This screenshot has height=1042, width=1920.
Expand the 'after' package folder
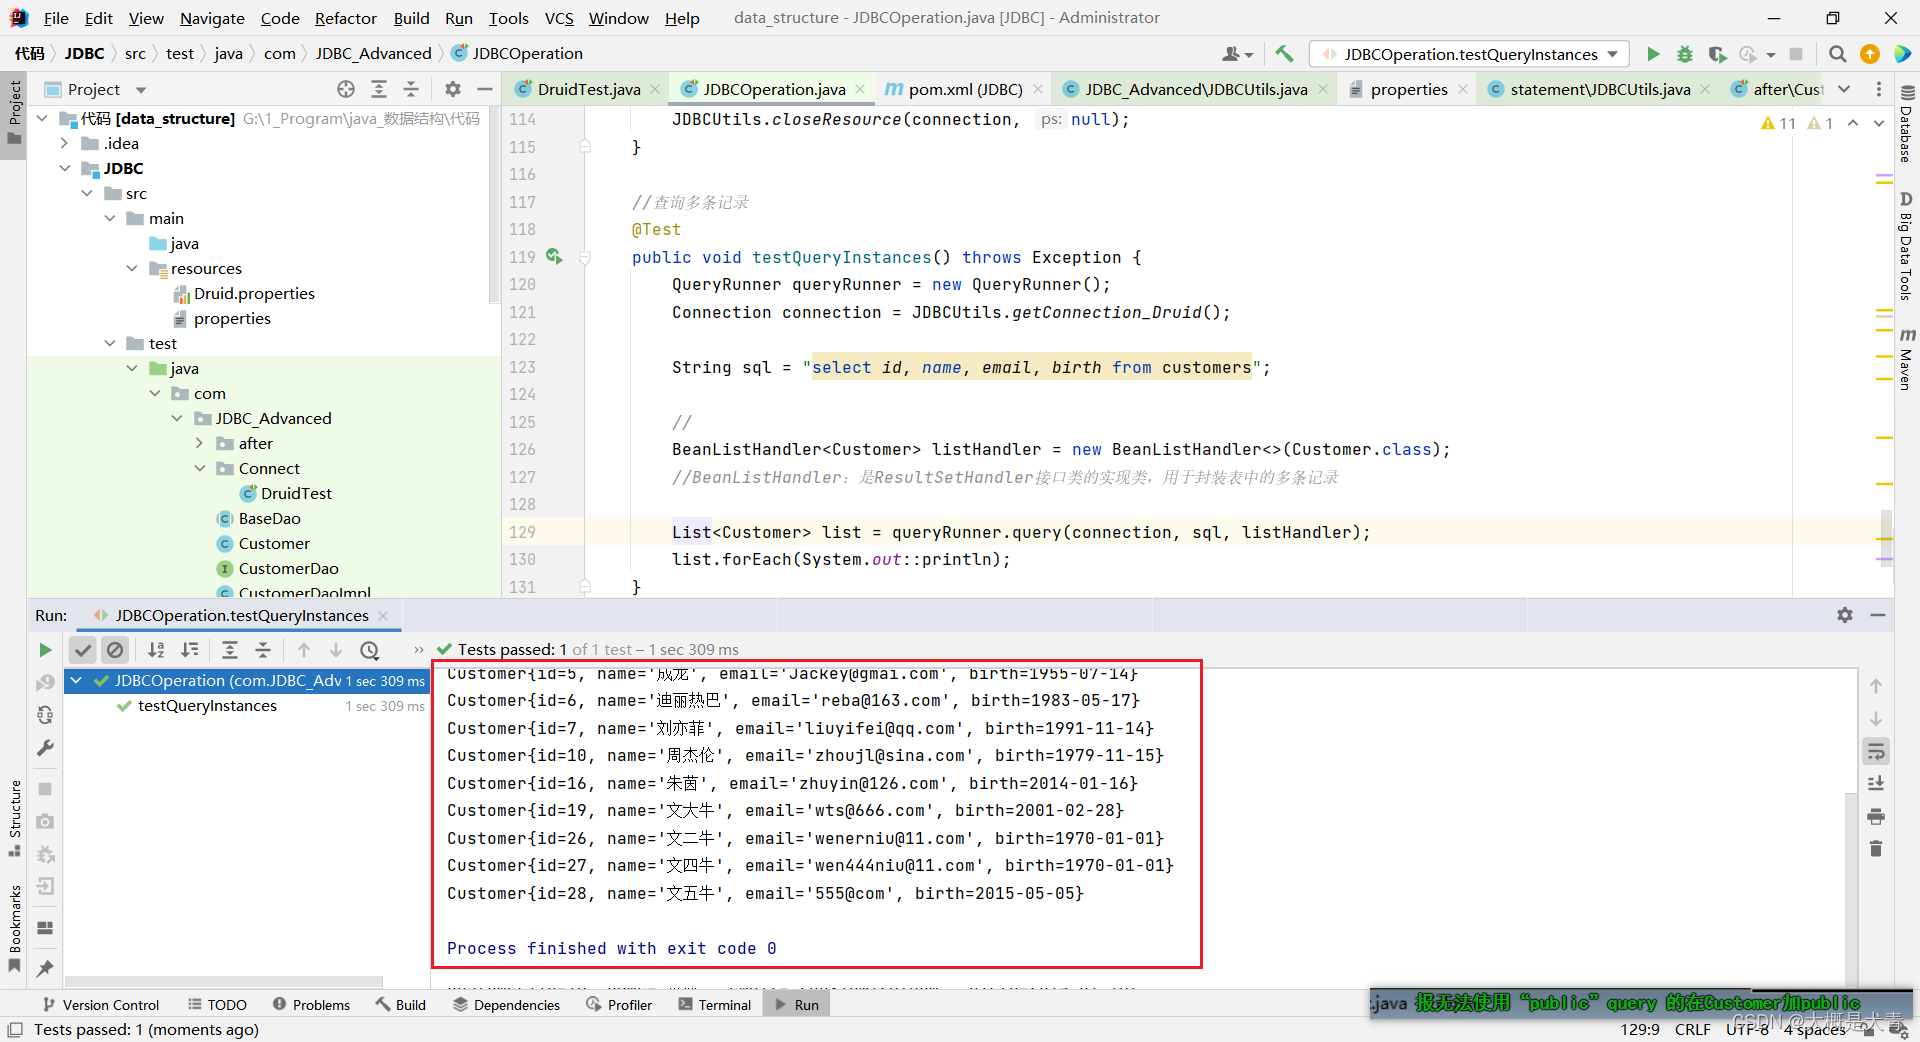[x=199, y=443]
